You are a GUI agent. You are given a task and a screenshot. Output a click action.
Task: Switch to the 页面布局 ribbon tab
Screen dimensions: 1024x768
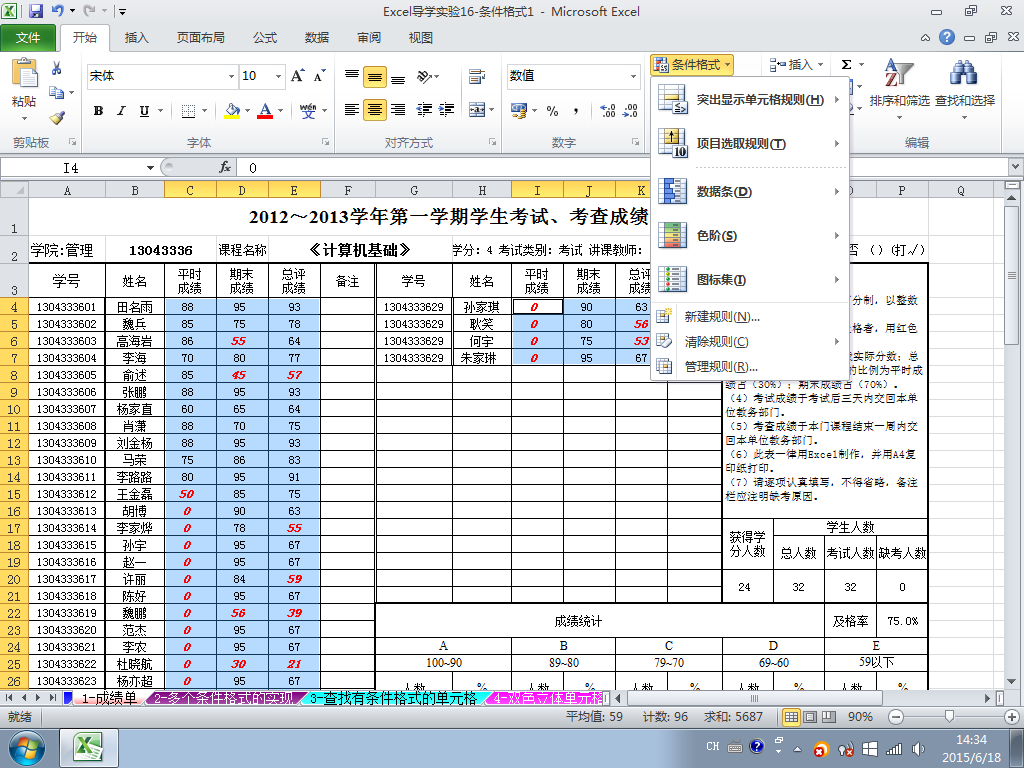pyautogui.click(x=200, y=38)
